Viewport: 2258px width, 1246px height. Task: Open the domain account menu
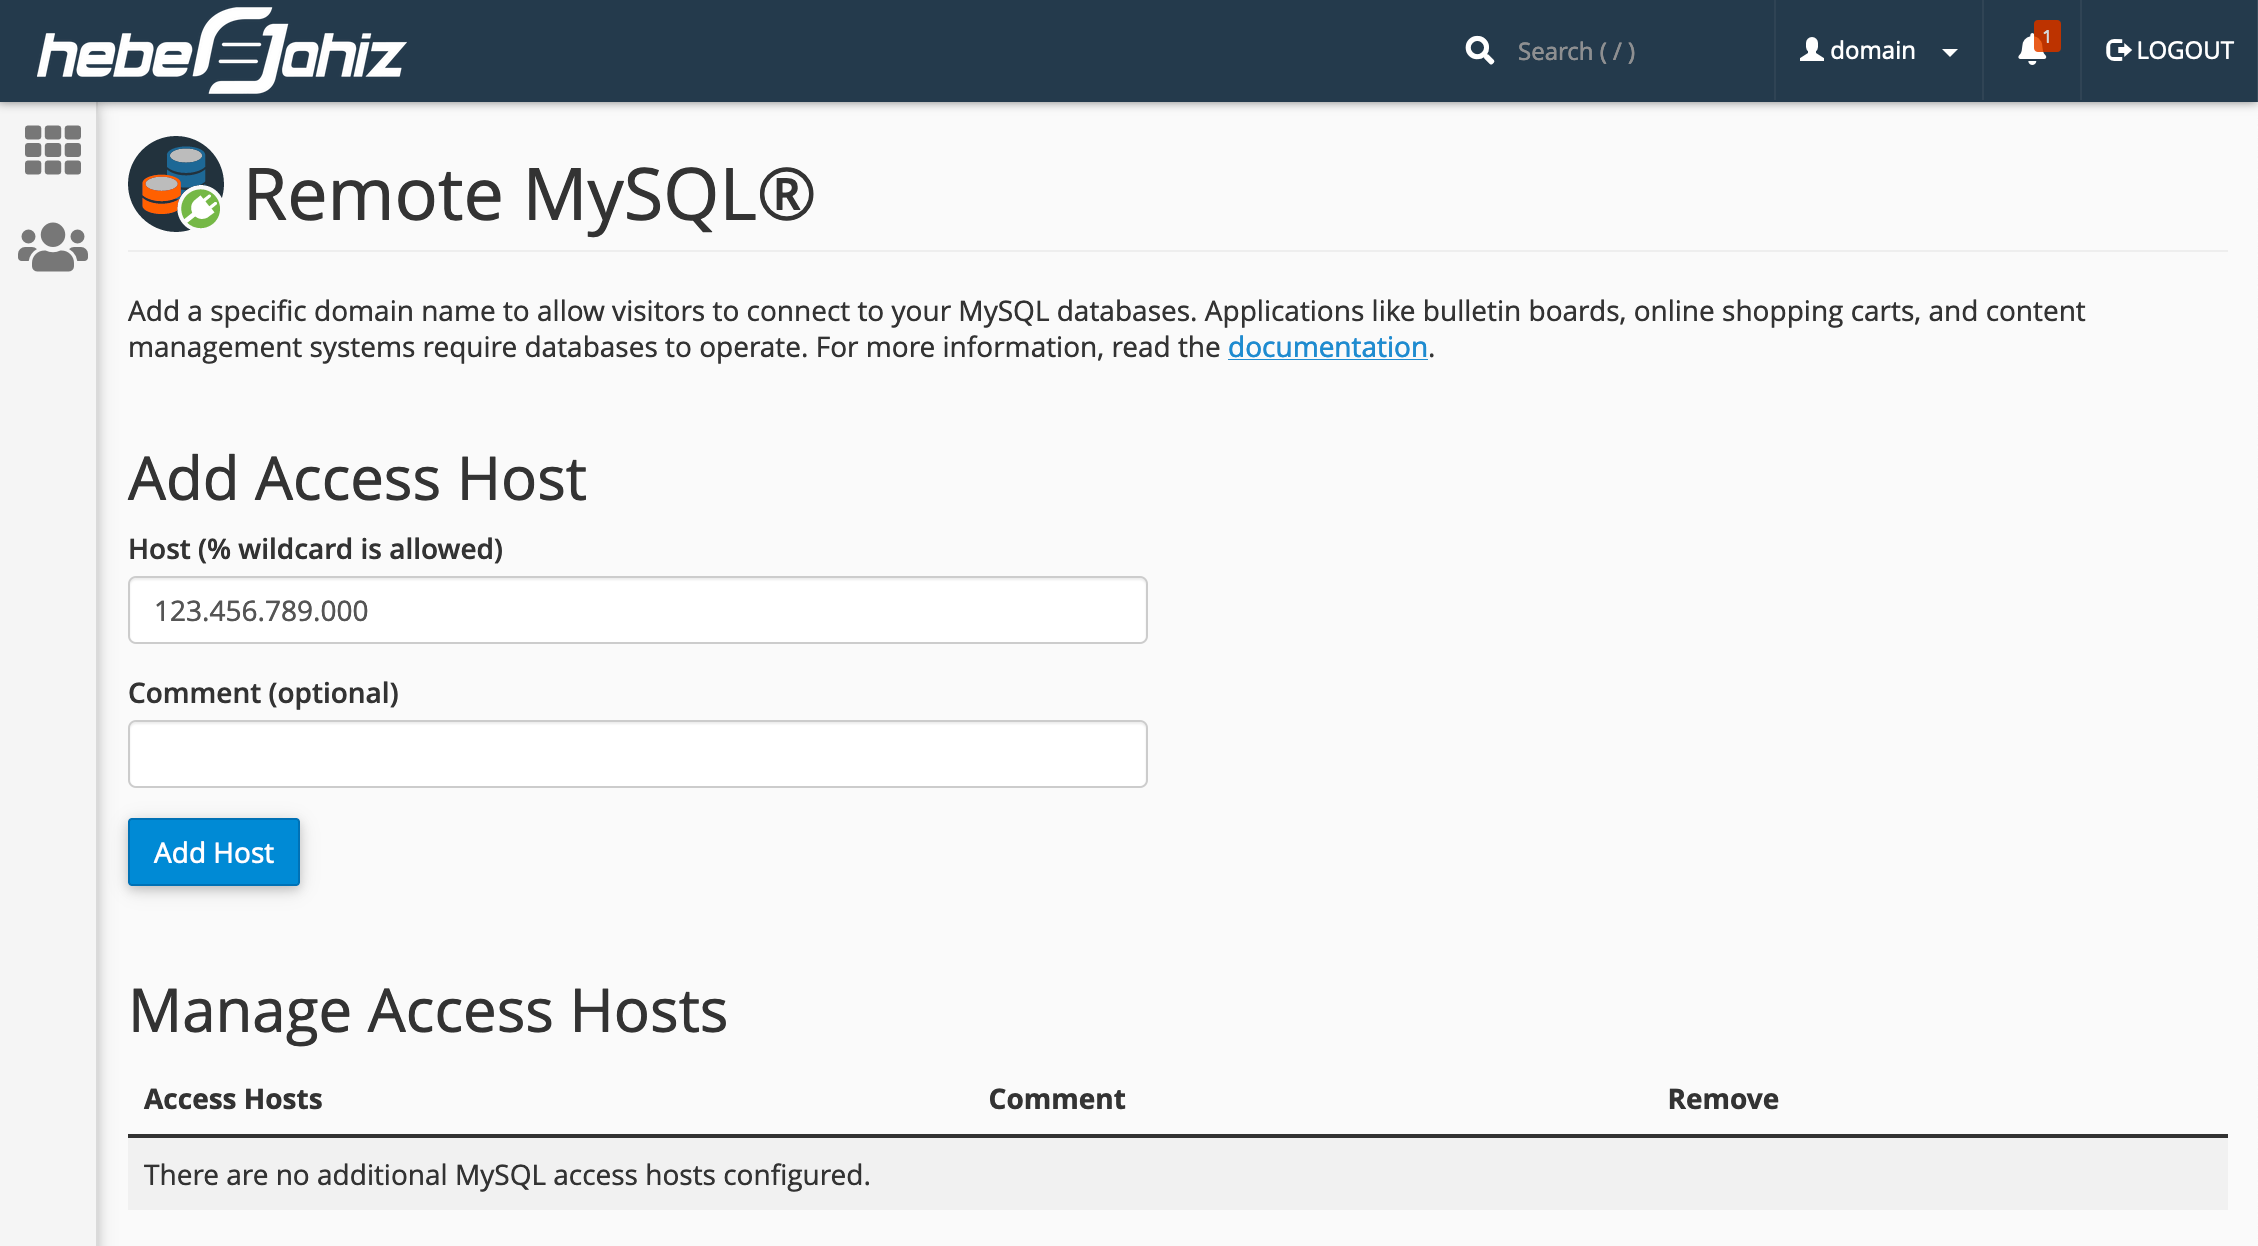[x=1872, y=51]
